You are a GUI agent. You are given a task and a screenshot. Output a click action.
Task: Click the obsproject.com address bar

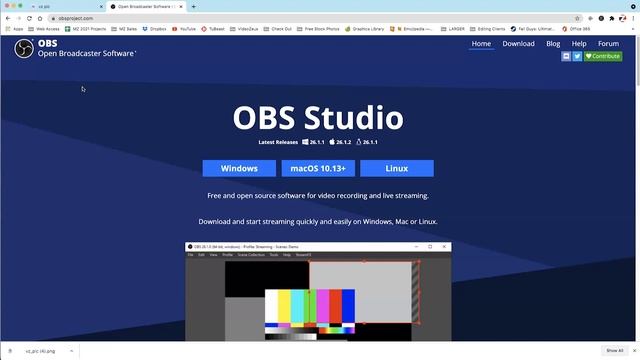tap(314, 18)
